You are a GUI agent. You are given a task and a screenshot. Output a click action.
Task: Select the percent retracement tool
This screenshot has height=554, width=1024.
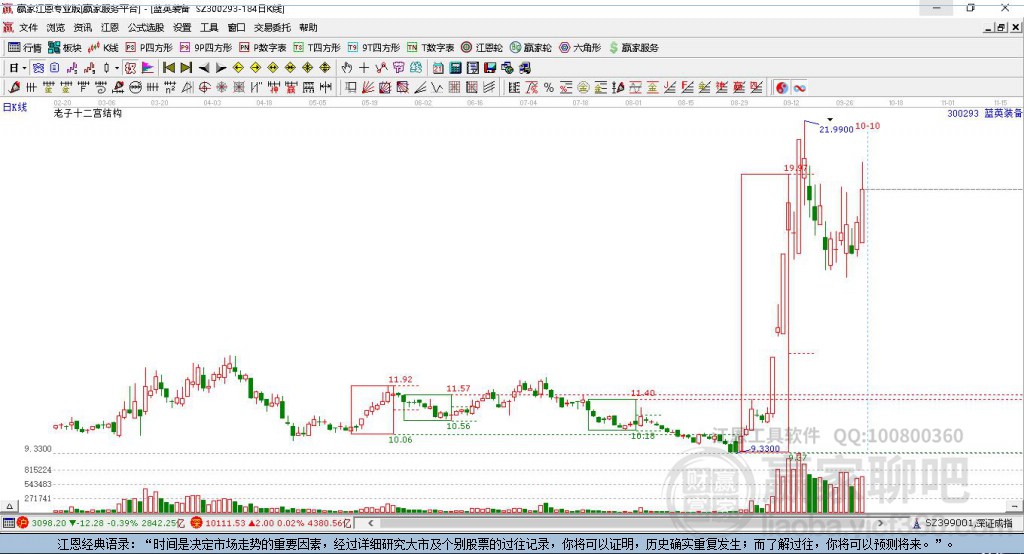[549, 88]
